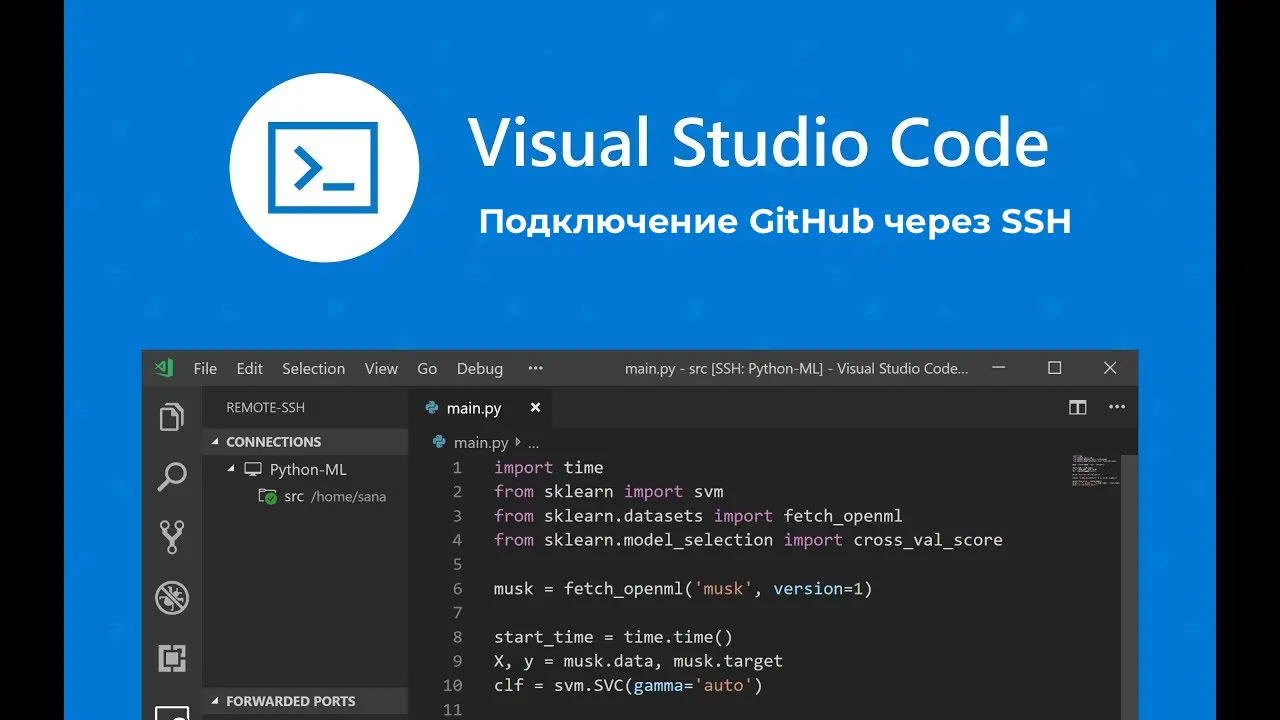The height and width of the screenshot is (720, 1280).
Task: Open the Edit menu
Action: pyautogui.click(x=250, y=368)
